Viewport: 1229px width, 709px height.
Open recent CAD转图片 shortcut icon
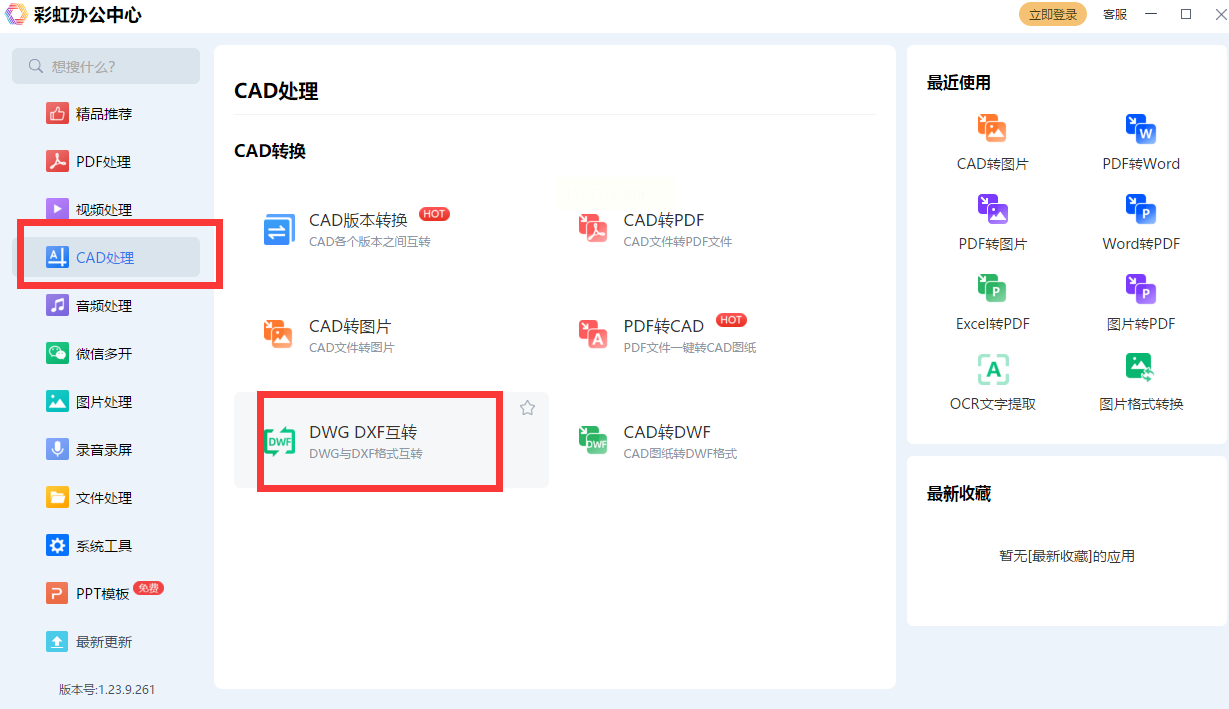pyautogui.click(x=992, y=128)
